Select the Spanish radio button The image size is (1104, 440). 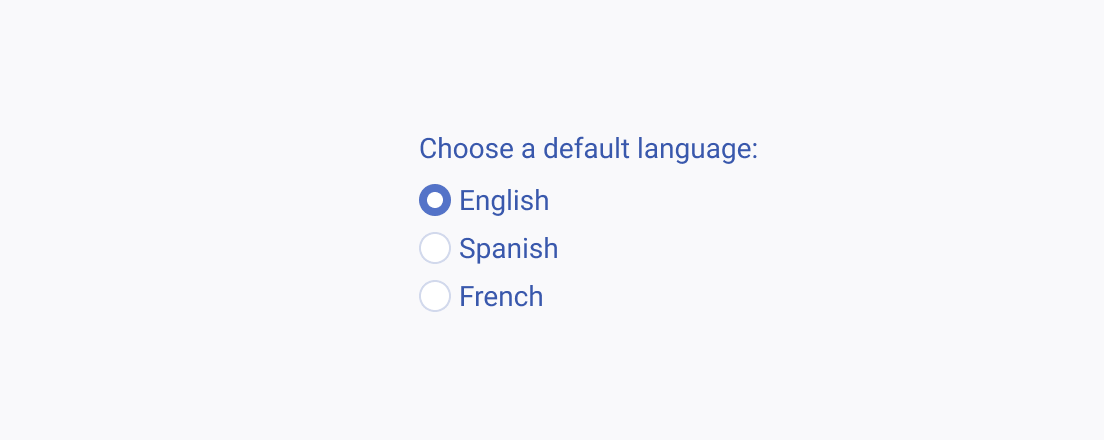434,248
